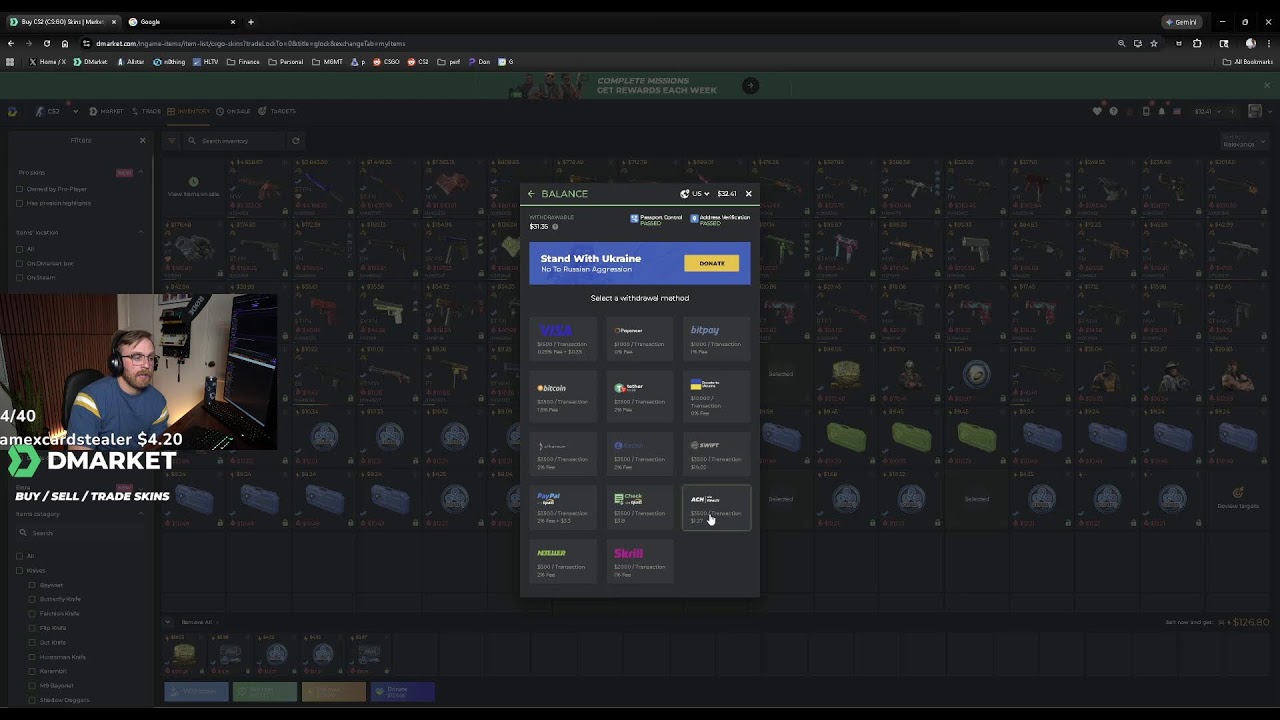This screenshot has height=720, width=1280.
Task: Open the mobile app phone icon
Action: pos(1146,111)
